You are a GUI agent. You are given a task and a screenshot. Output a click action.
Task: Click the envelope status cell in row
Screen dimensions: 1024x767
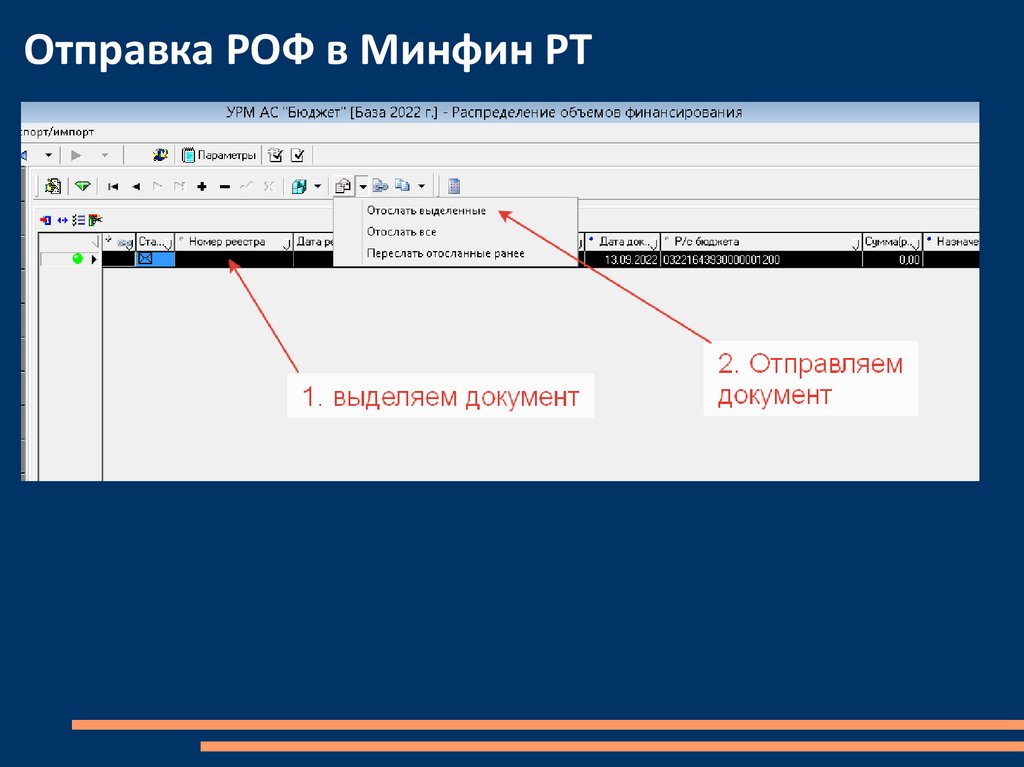tap(155, 259)
